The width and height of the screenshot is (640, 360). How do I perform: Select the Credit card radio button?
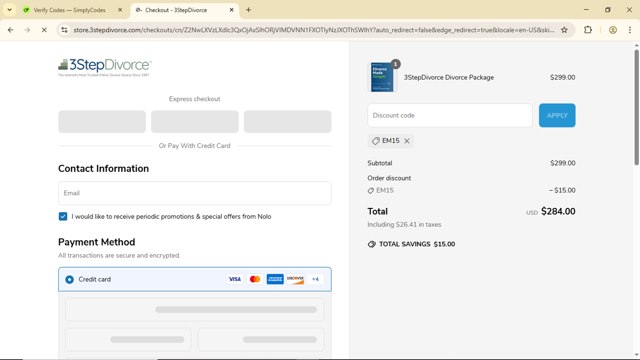[69, 279]
